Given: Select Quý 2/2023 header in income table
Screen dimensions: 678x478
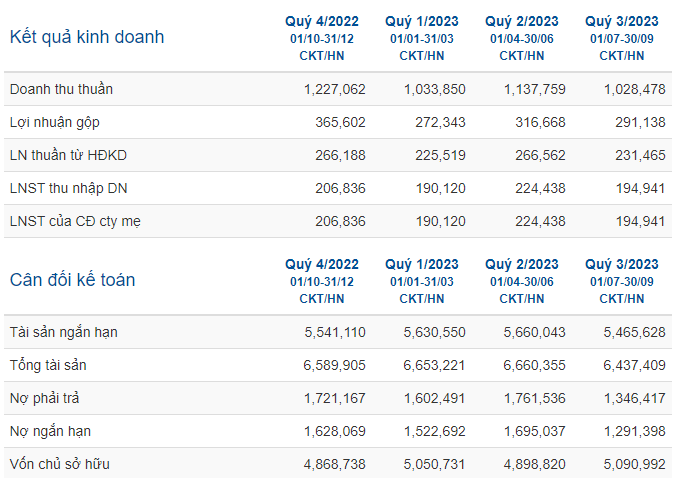Looking at the screenshot, I should point(521,21).
